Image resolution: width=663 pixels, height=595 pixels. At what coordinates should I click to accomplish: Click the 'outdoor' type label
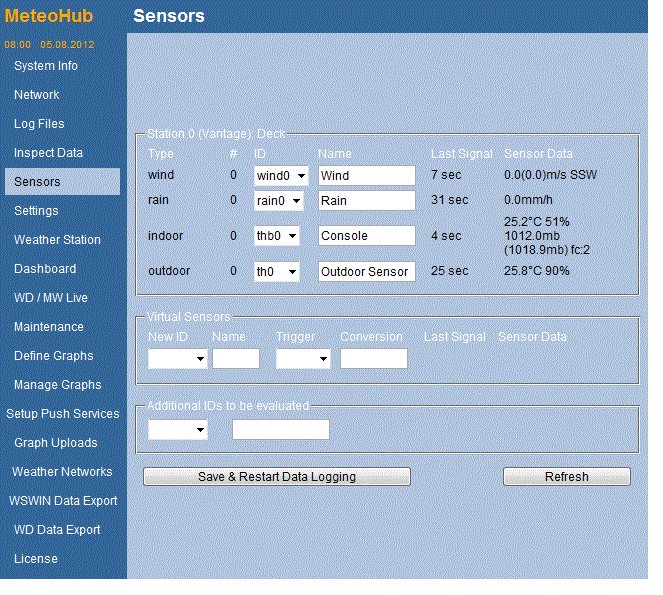tap(169, 271)
